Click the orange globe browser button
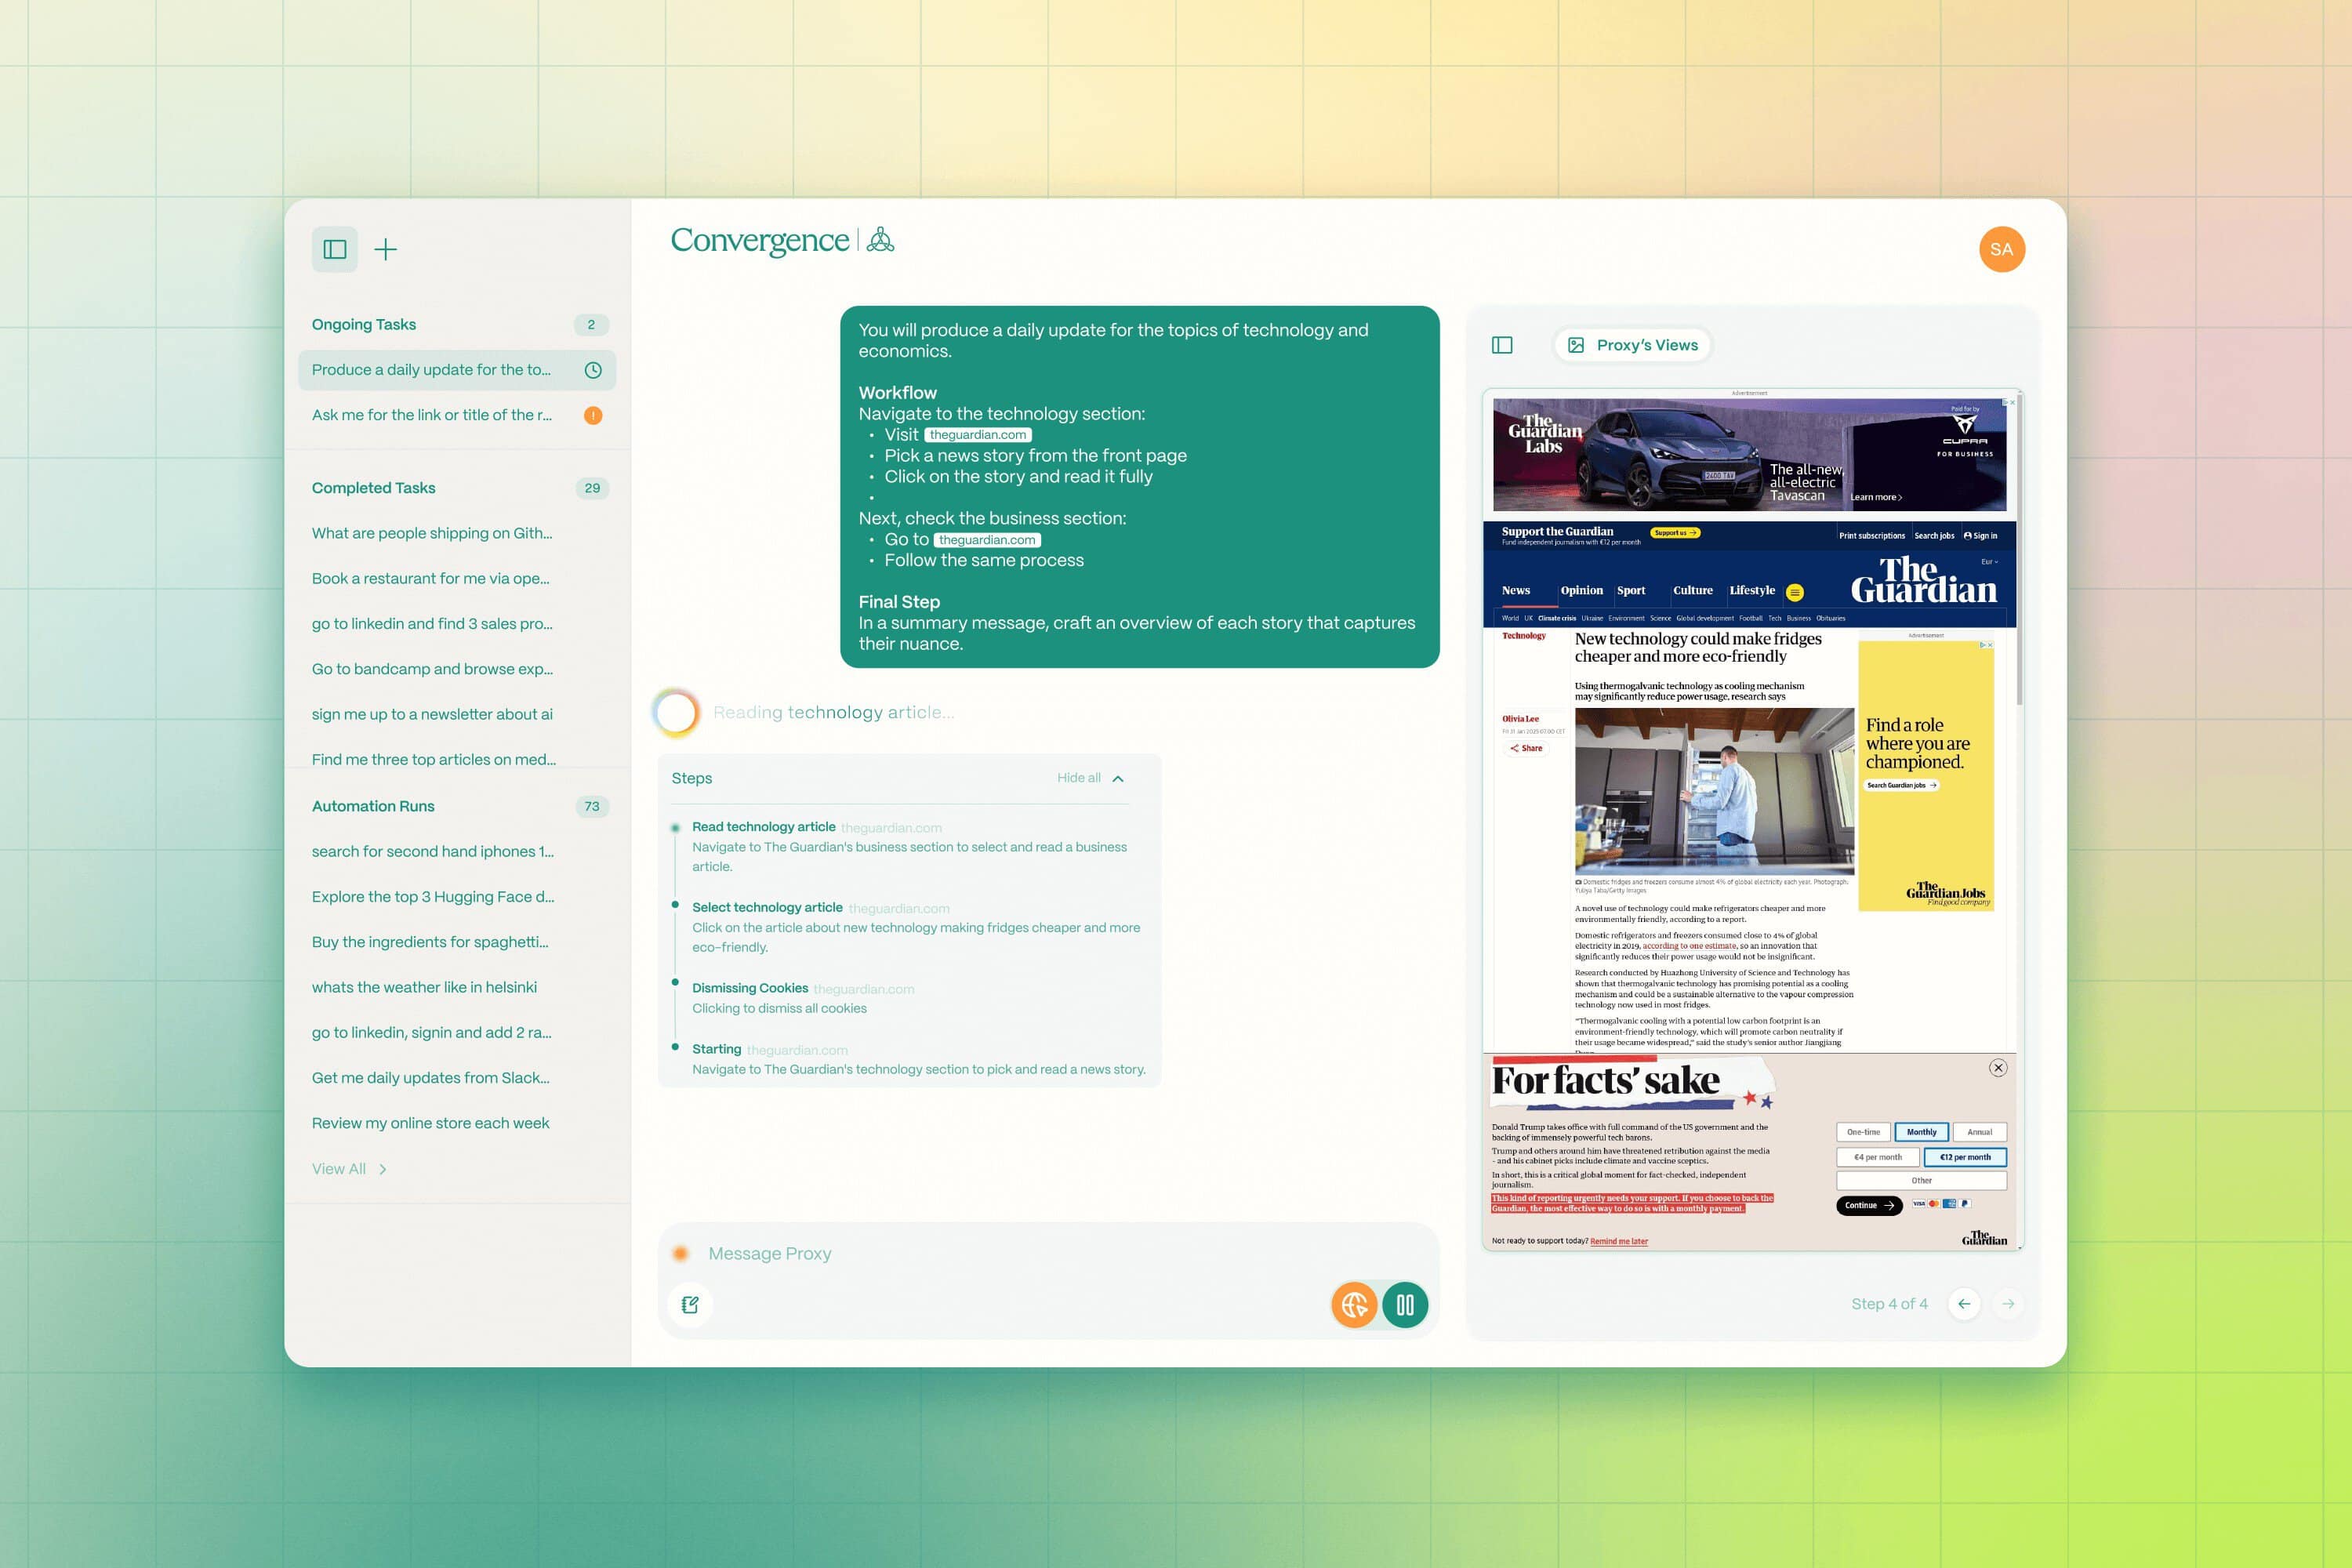Screen dimensions: 2352x1568 click(1354, 1304)
